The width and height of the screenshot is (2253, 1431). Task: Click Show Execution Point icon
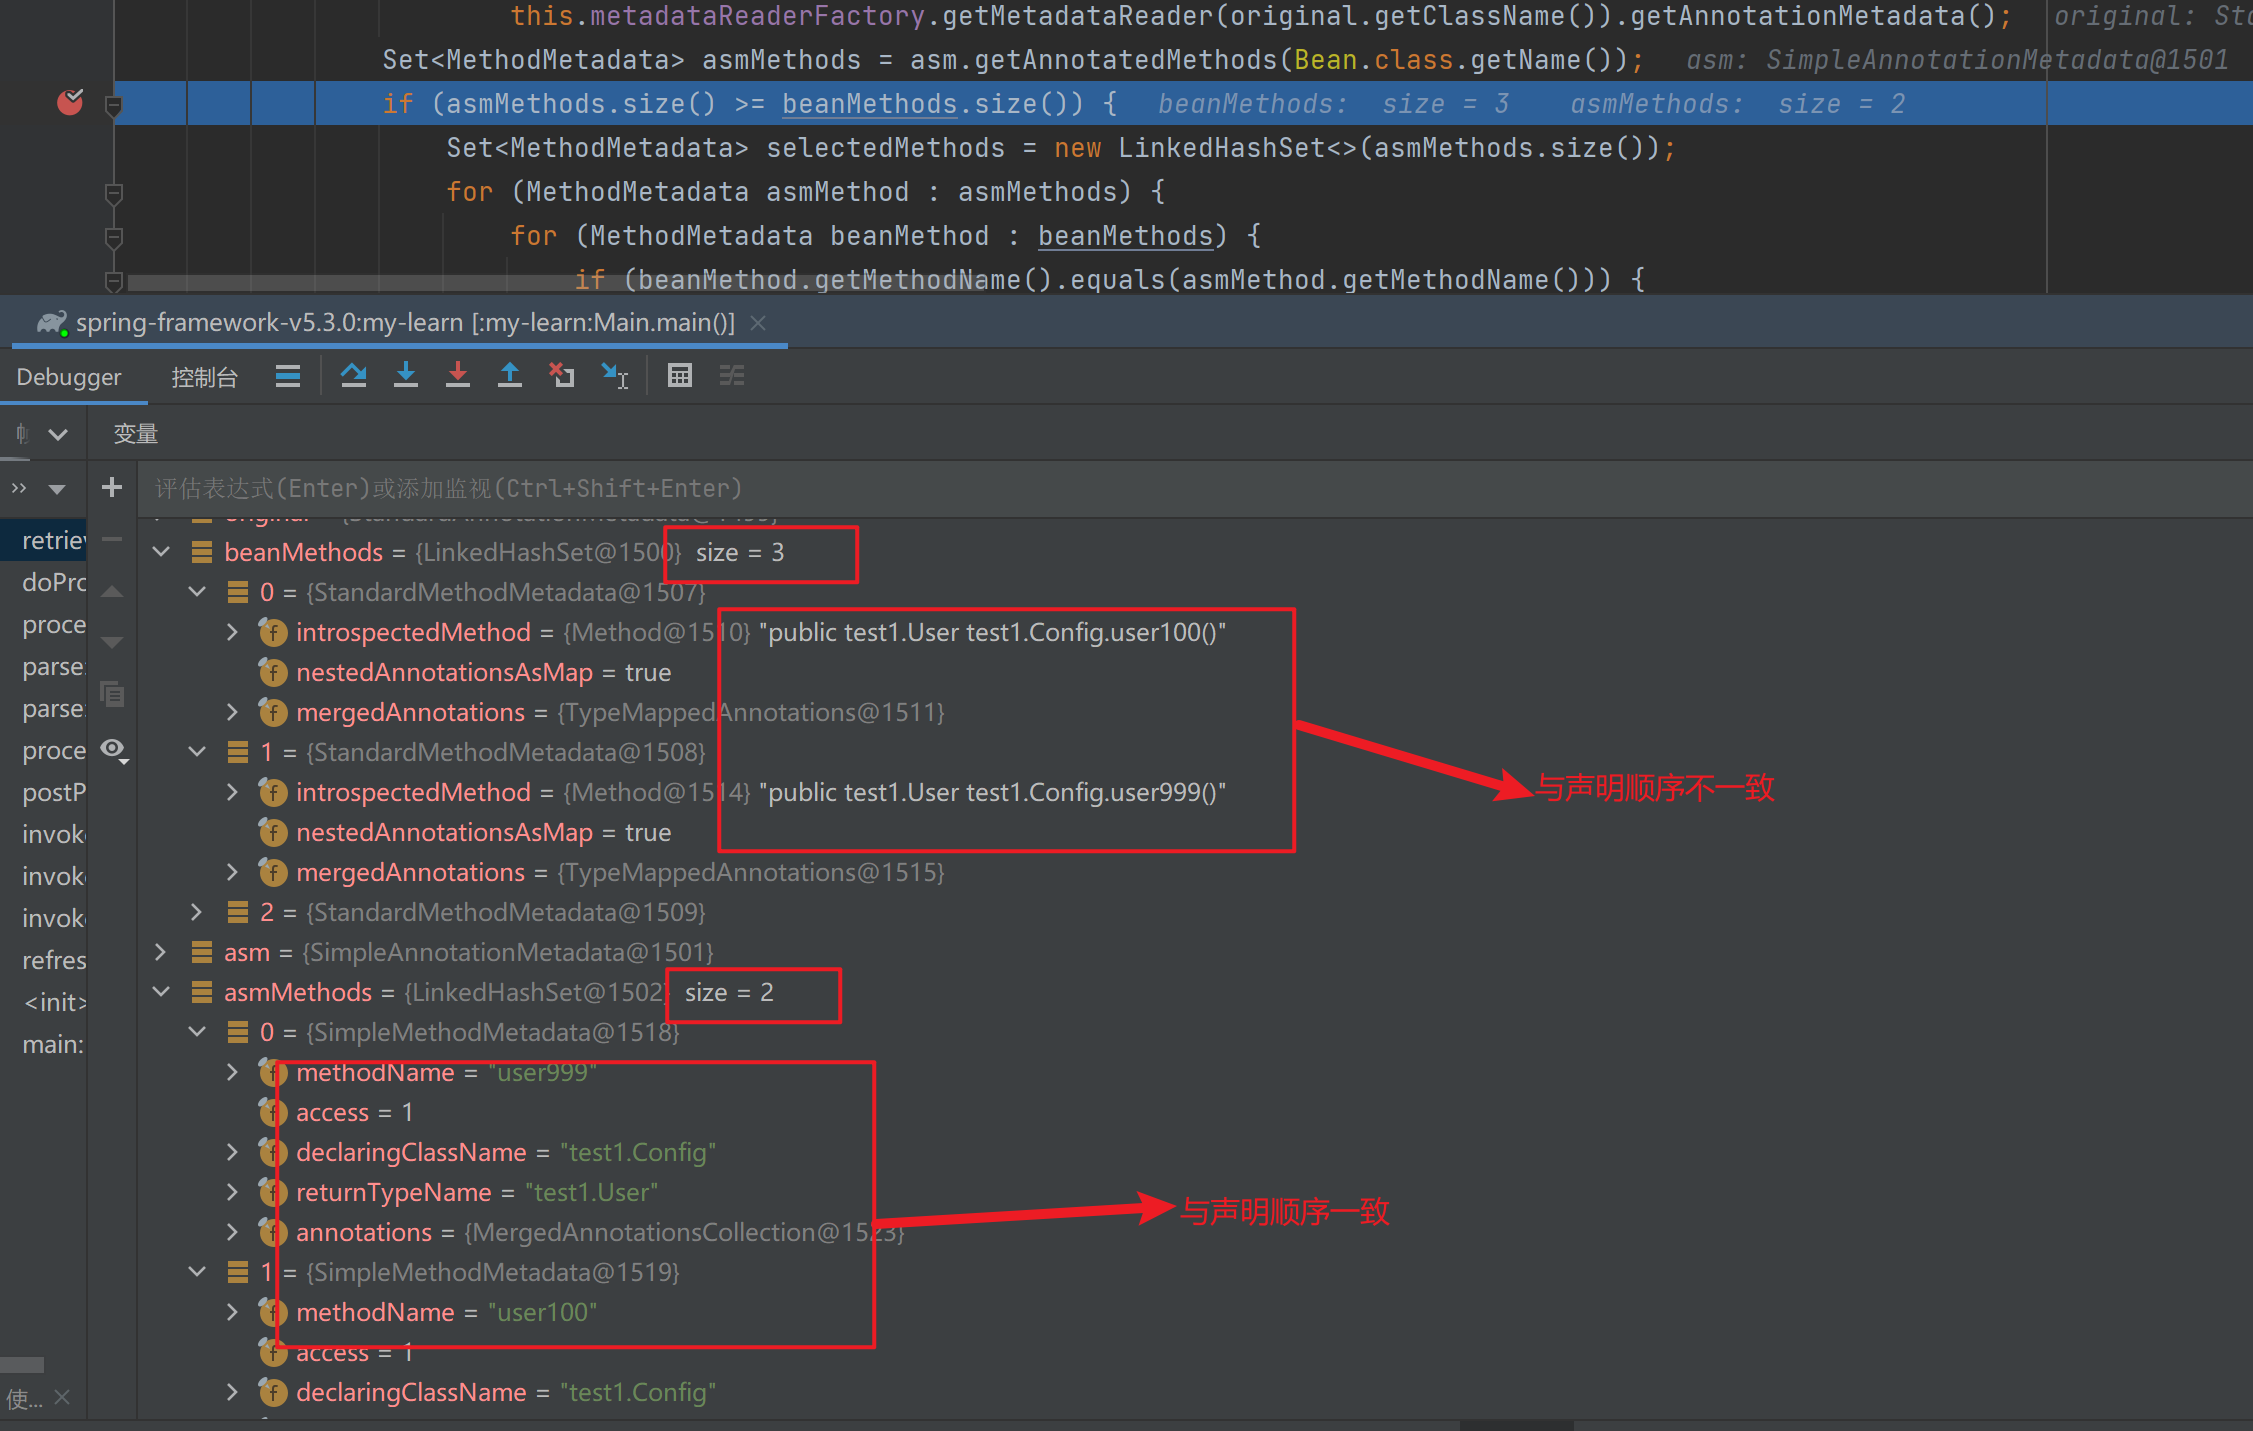(288, 376)
